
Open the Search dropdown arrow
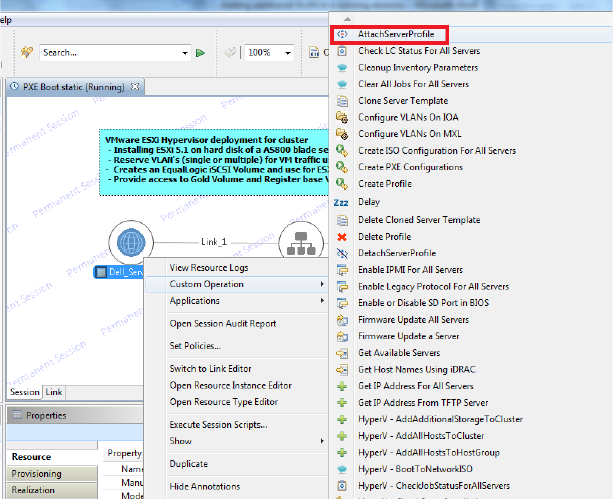tap(187, 53)
